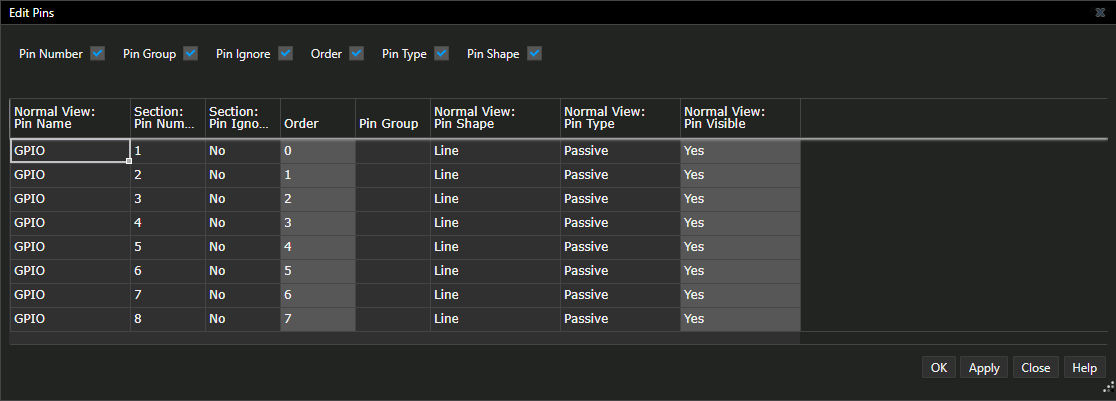Close the Edit Pins dialog with X icon
The image size is (1116, 401).
click(1100, 12)
